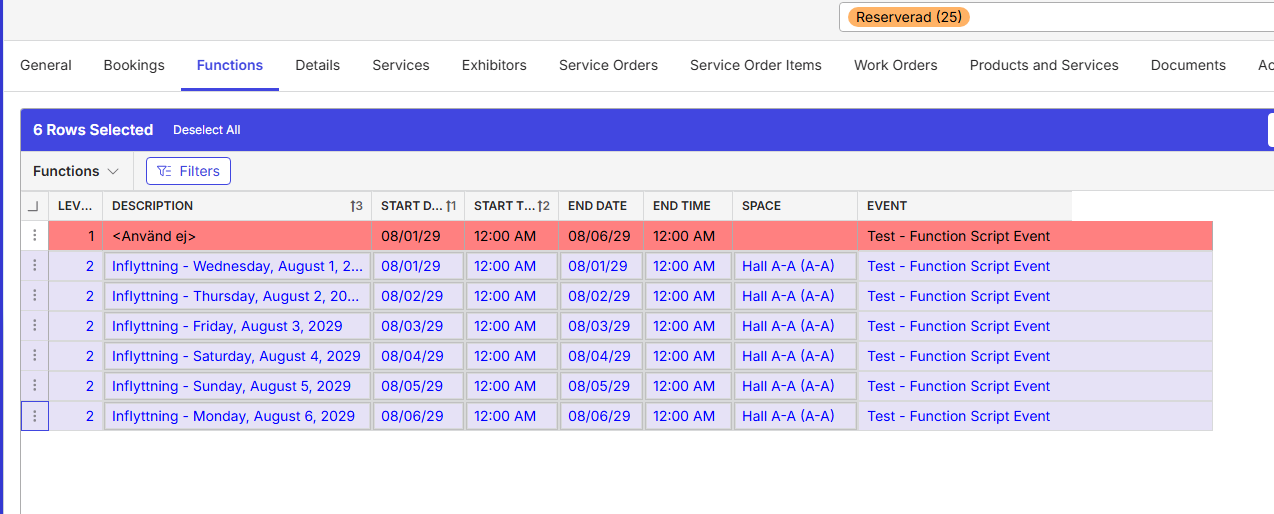Image resolution: width=1274 pixels, height=514 pixels.
Task: Click end date 08/05/29 cell
Action: (601, 386)
